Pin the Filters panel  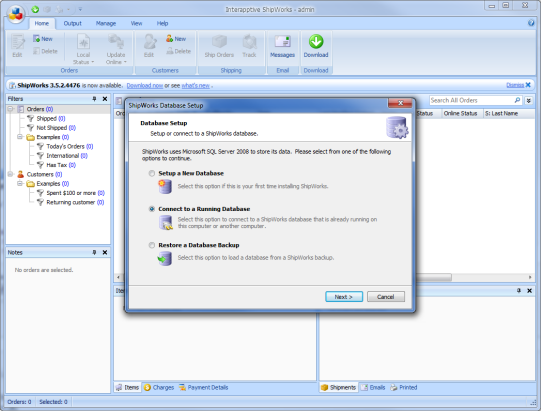point(94,99)
